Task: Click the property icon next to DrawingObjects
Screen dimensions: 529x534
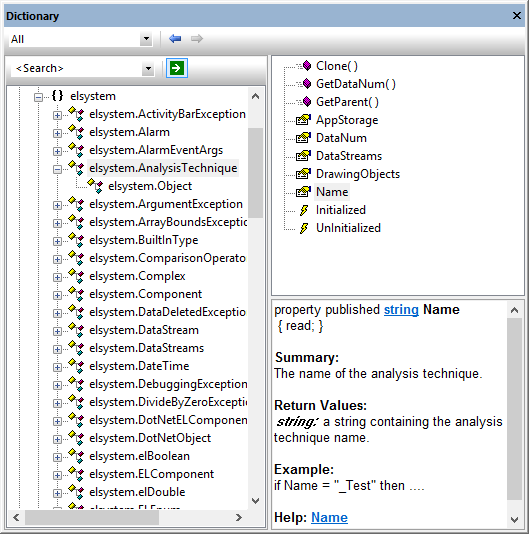Action: tap(303, 173)
